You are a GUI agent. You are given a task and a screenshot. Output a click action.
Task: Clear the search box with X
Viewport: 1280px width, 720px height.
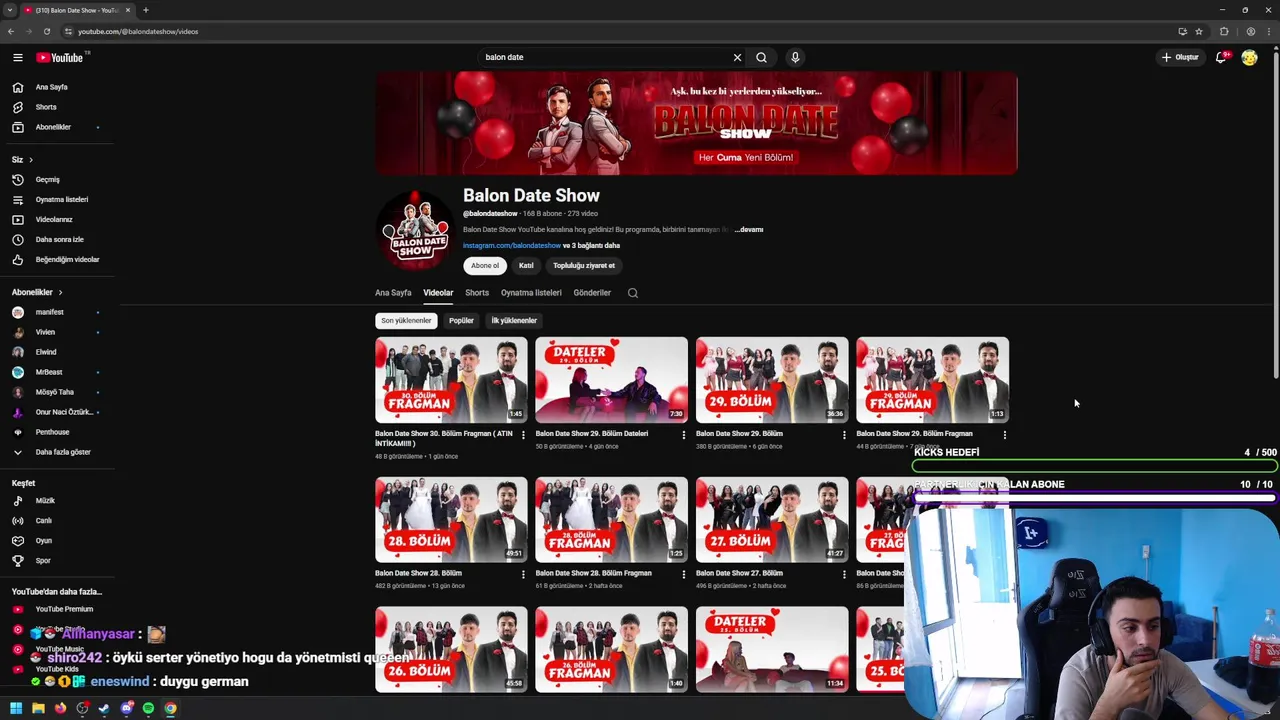738,58
